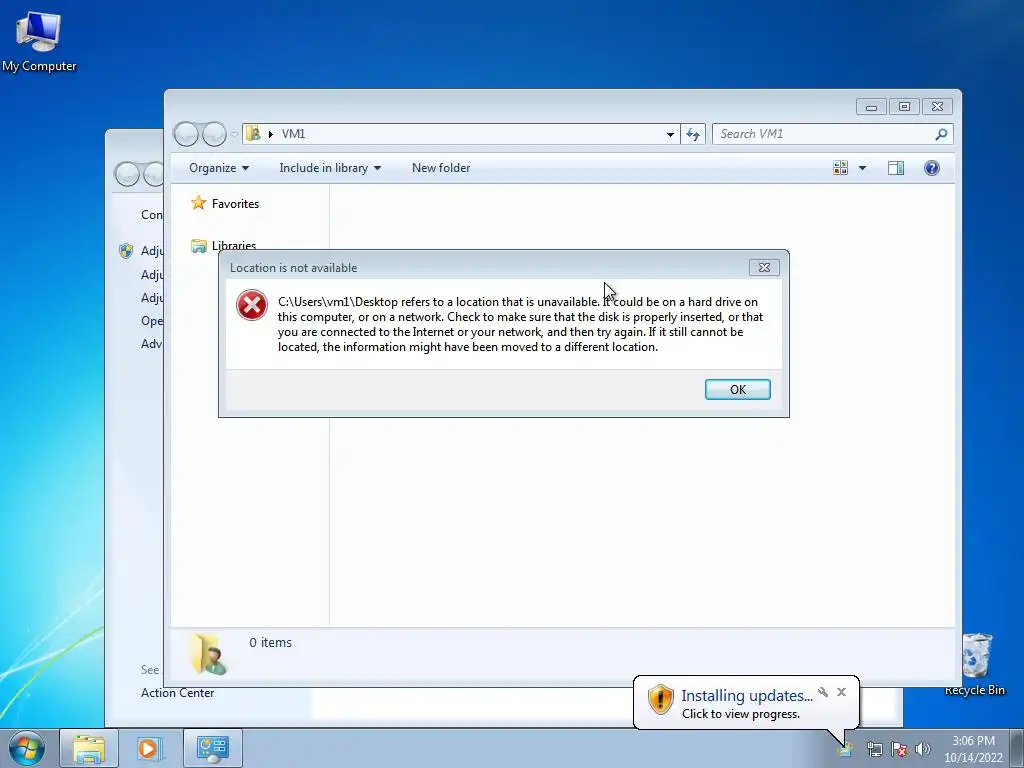Open the Windows Start menu

tap(27, 748)
